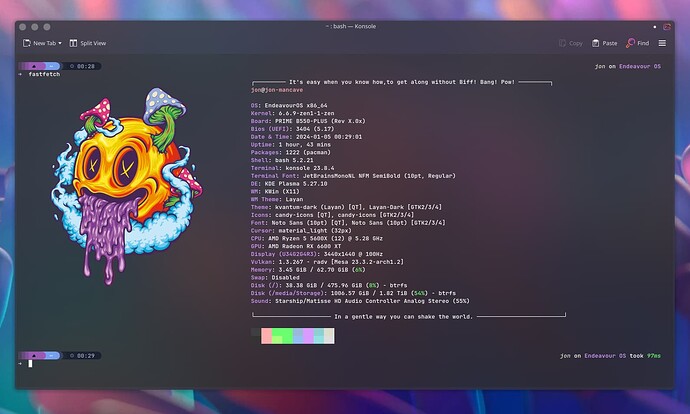Click the Split View button
Image resolution: width=690 pixels, height=414 pixels.
tap(88, 43)
